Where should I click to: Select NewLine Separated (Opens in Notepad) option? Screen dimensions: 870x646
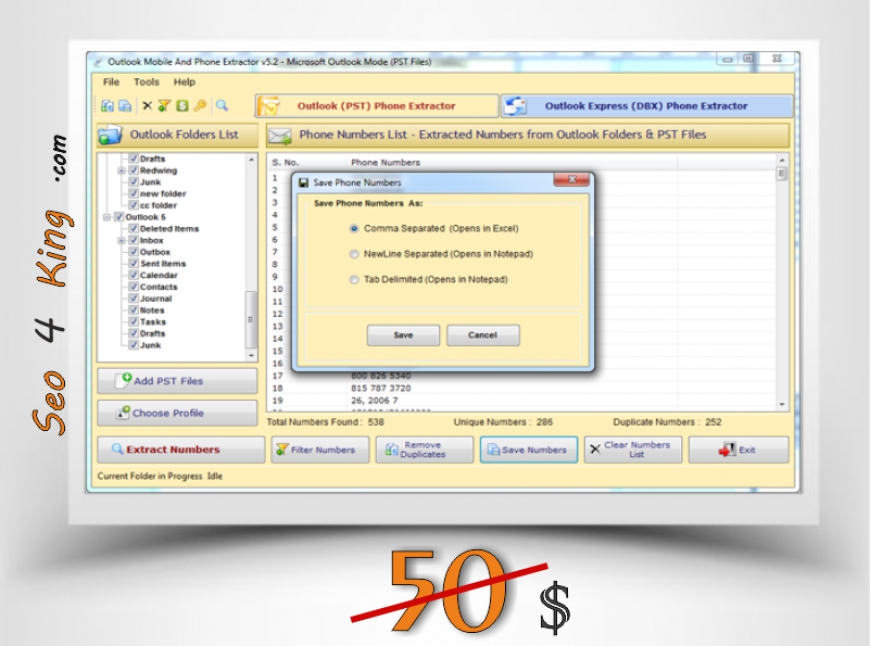(354, 254)
